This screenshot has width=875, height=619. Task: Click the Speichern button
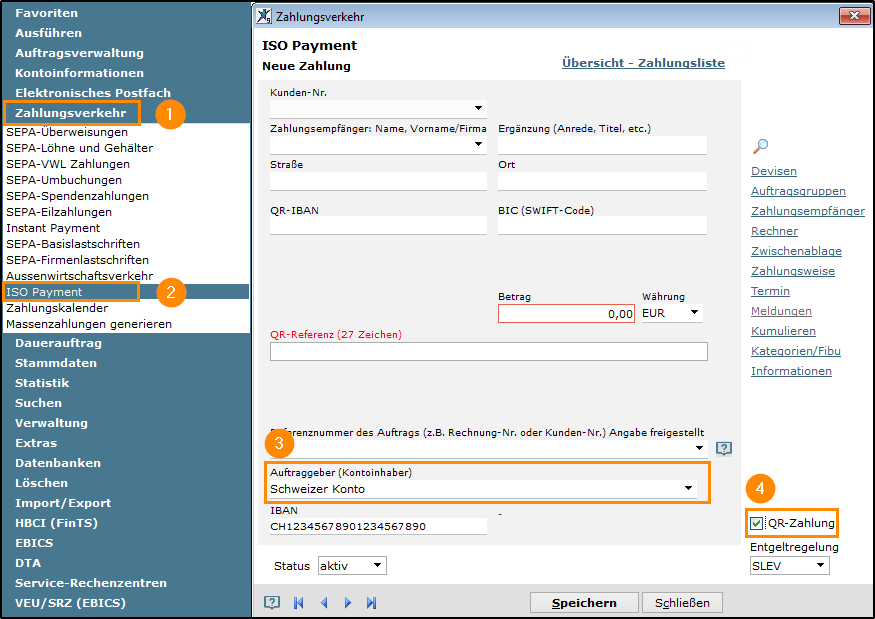click(584, 603)
